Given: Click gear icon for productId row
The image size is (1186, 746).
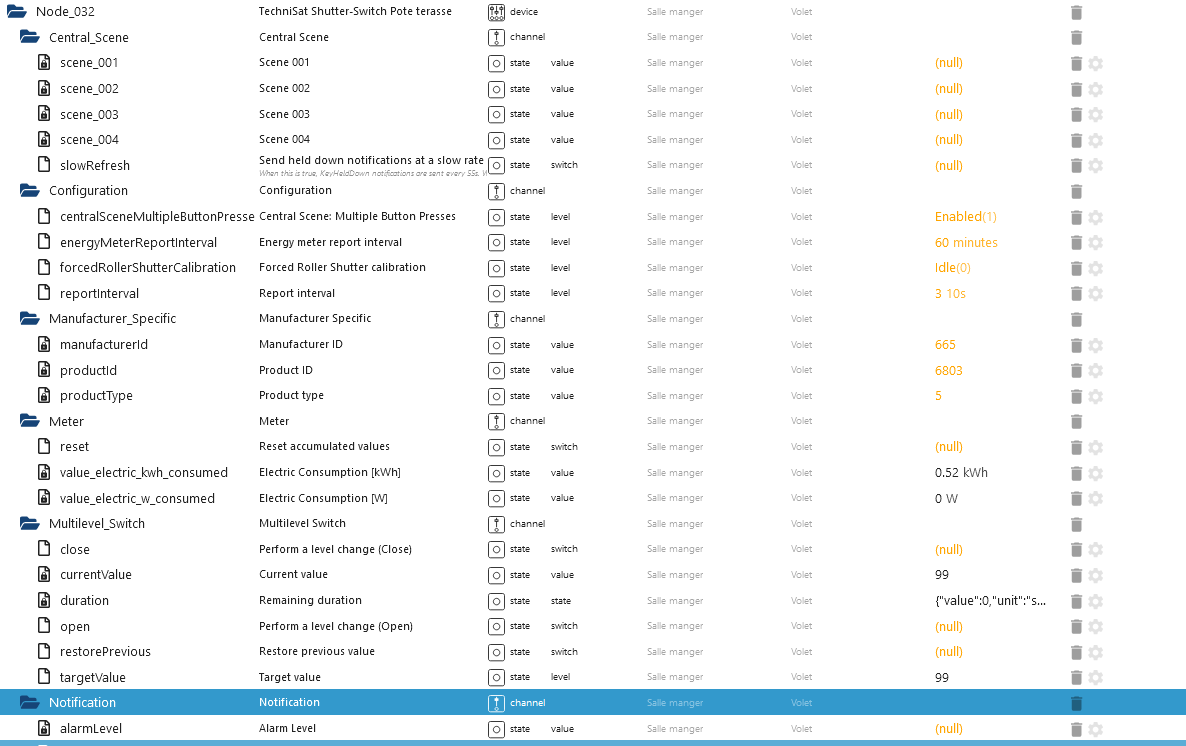Looking at the screenshot, I should (1095, 371).
